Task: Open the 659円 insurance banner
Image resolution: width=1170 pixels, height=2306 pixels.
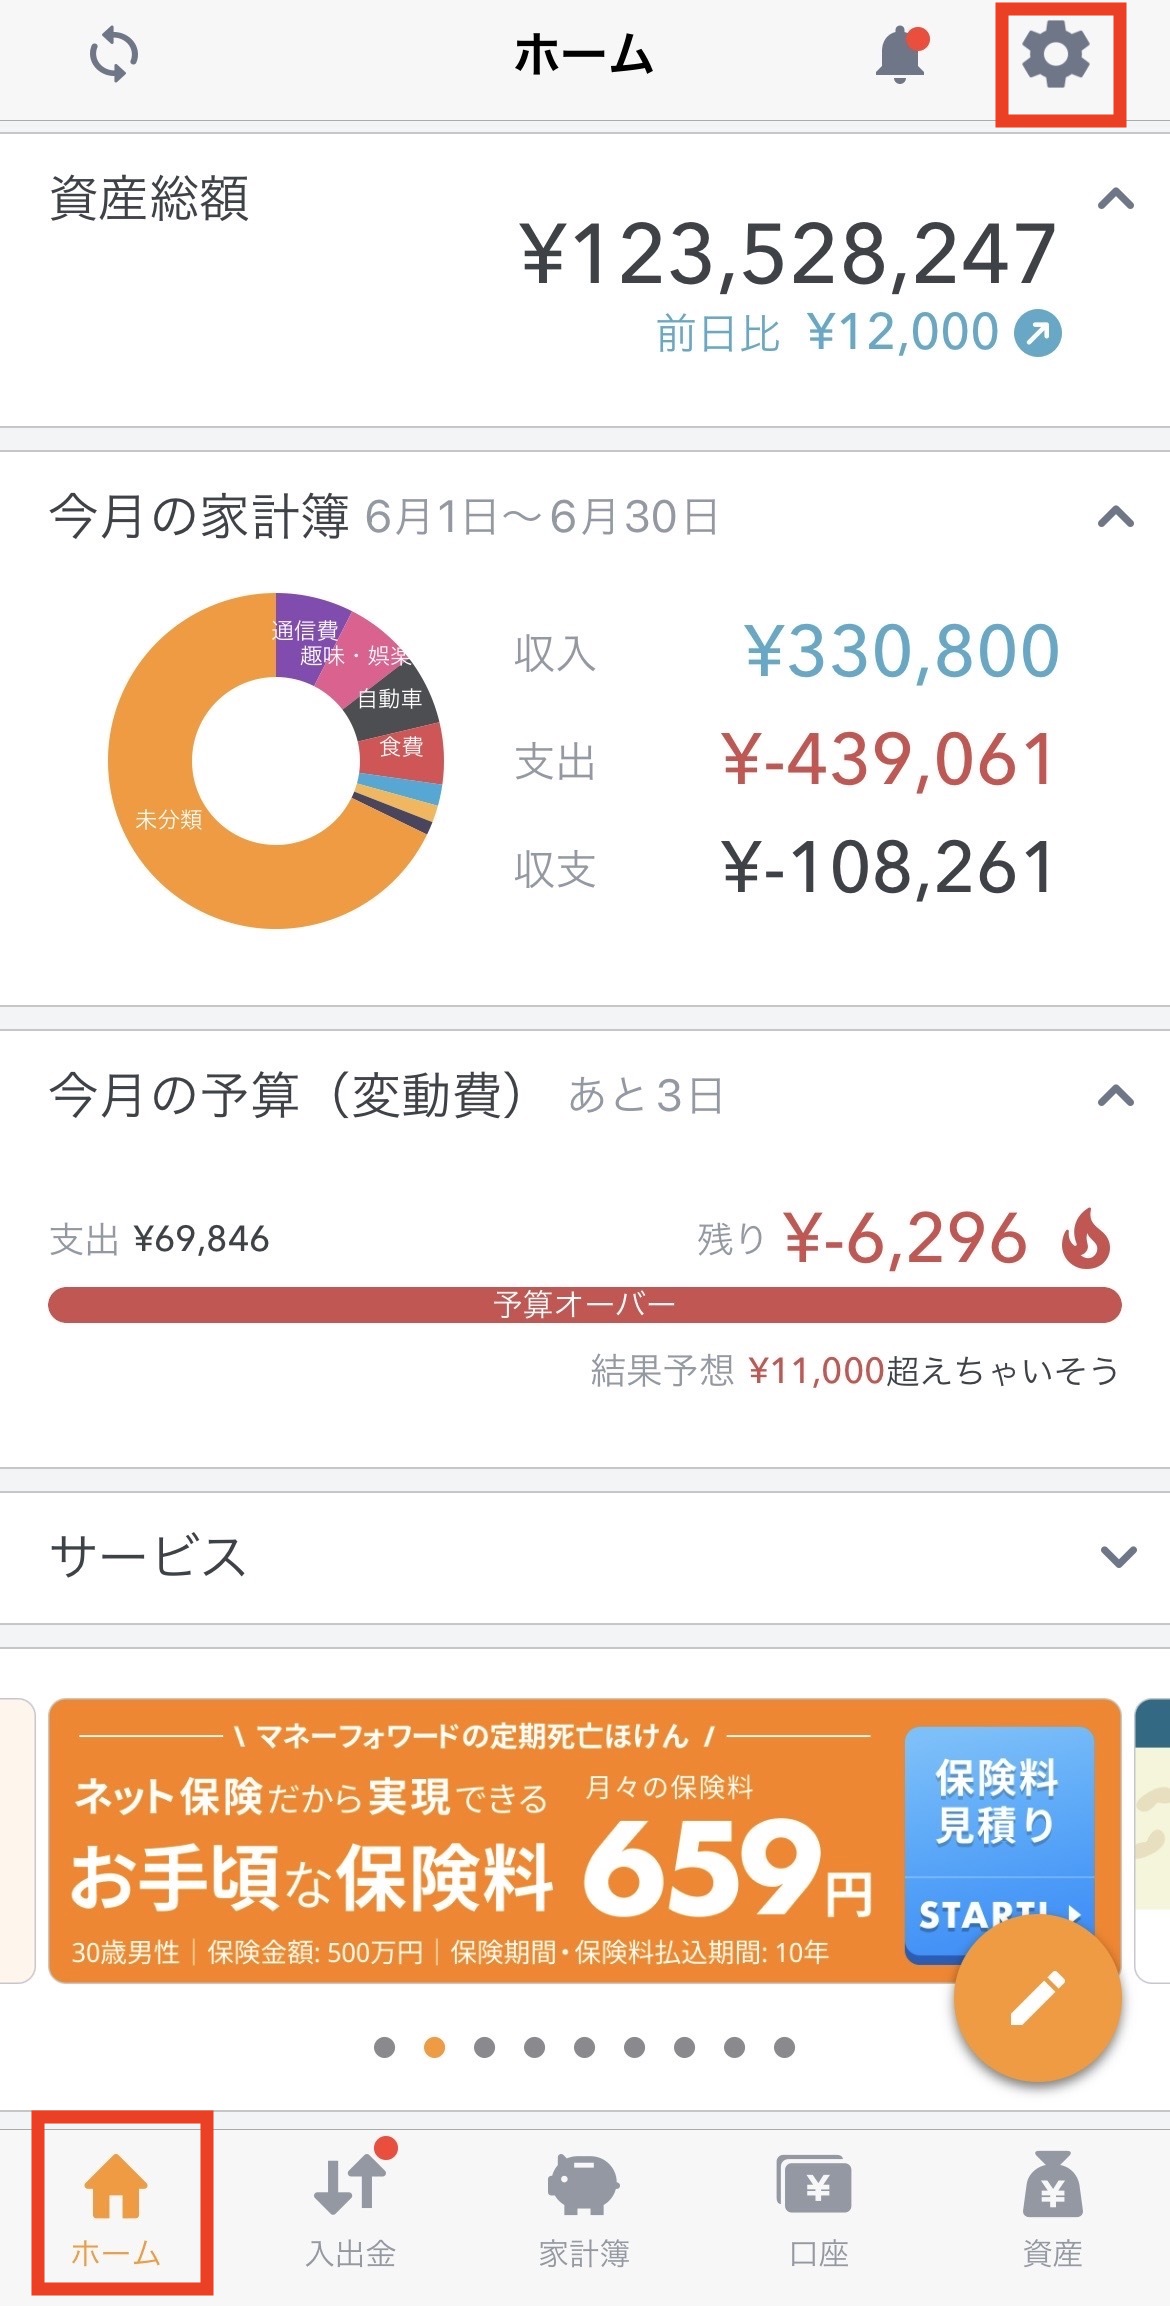Action: pyautogui.click(x=584, y=1840)
